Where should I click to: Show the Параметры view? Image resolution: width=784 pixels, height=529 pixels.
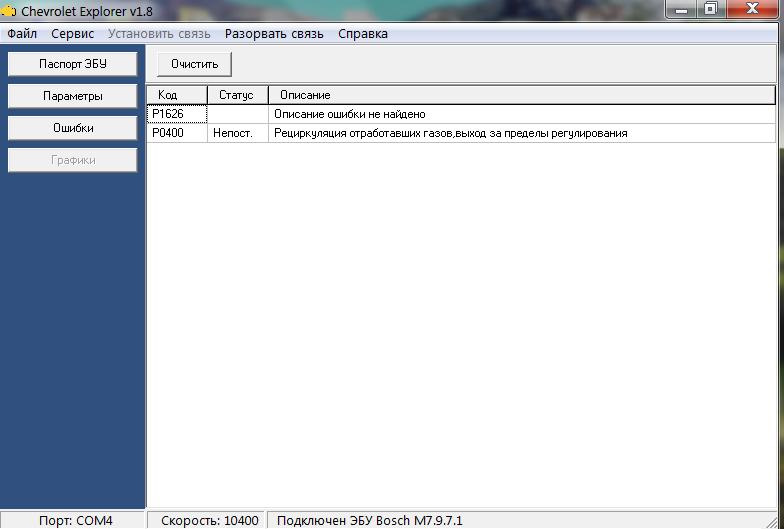pyautogui.click(x=72, y=96)
